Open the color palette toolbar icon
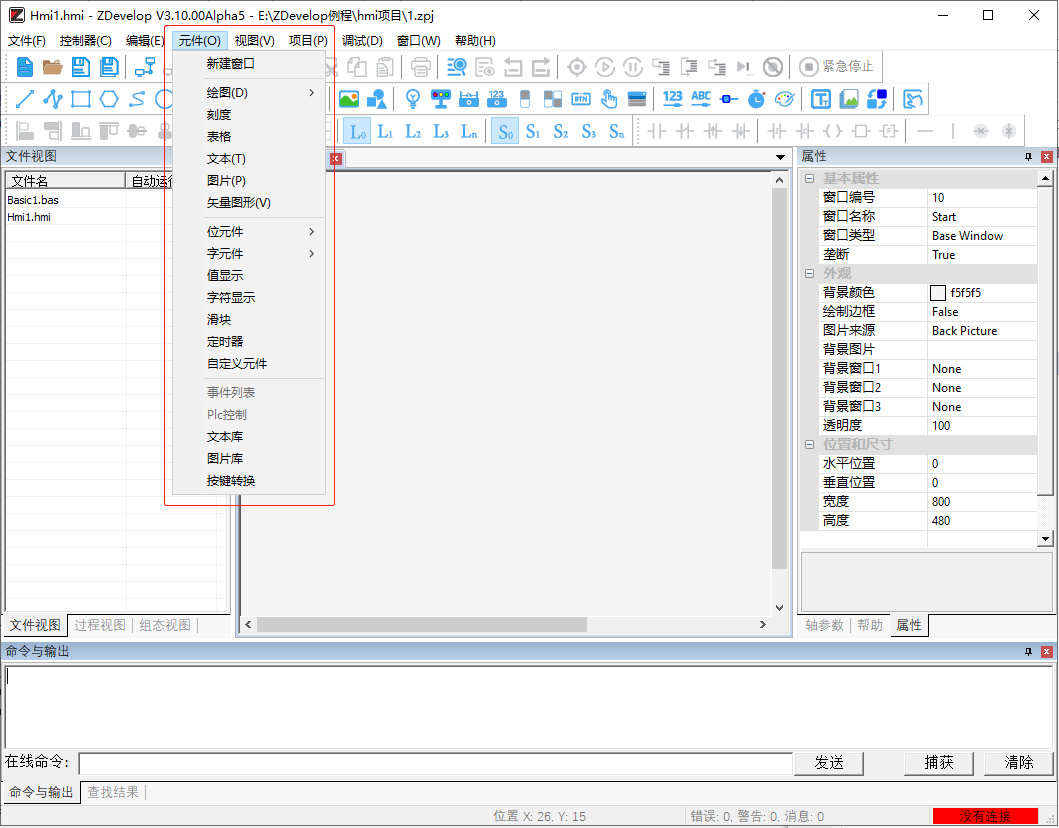The image size is (1059, 828). point(784,99)
